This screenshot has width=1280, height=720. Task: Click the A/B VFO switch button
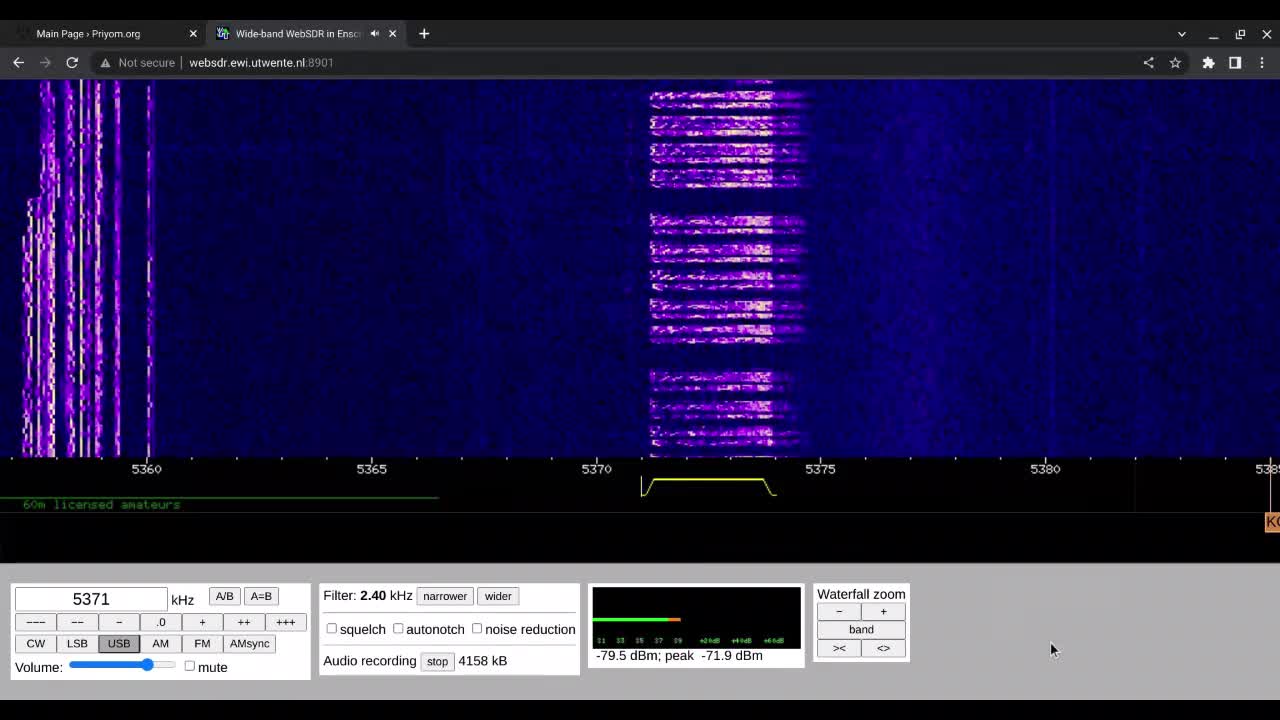224,596
